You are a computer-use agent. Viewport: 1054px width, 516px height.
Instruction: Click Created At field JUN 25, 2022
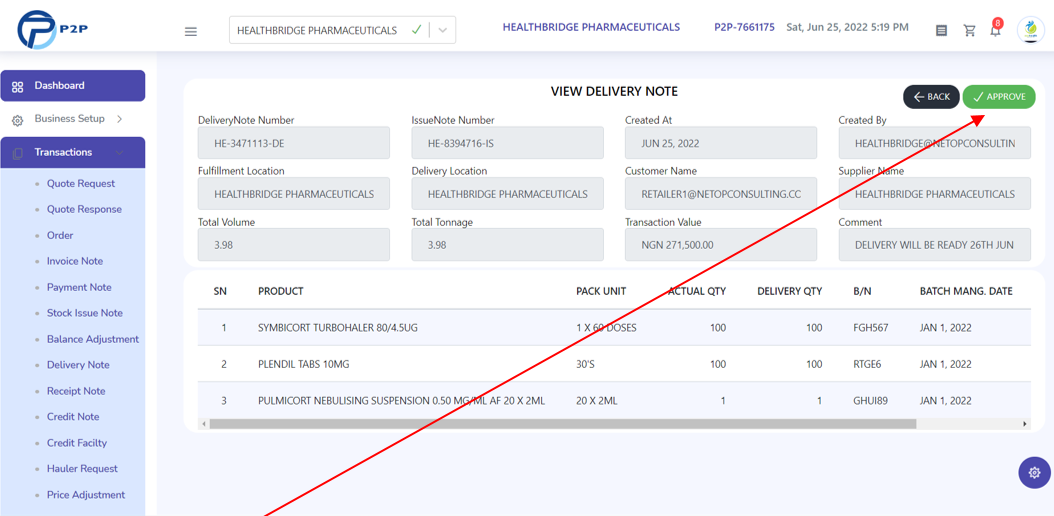click(721, 143)
